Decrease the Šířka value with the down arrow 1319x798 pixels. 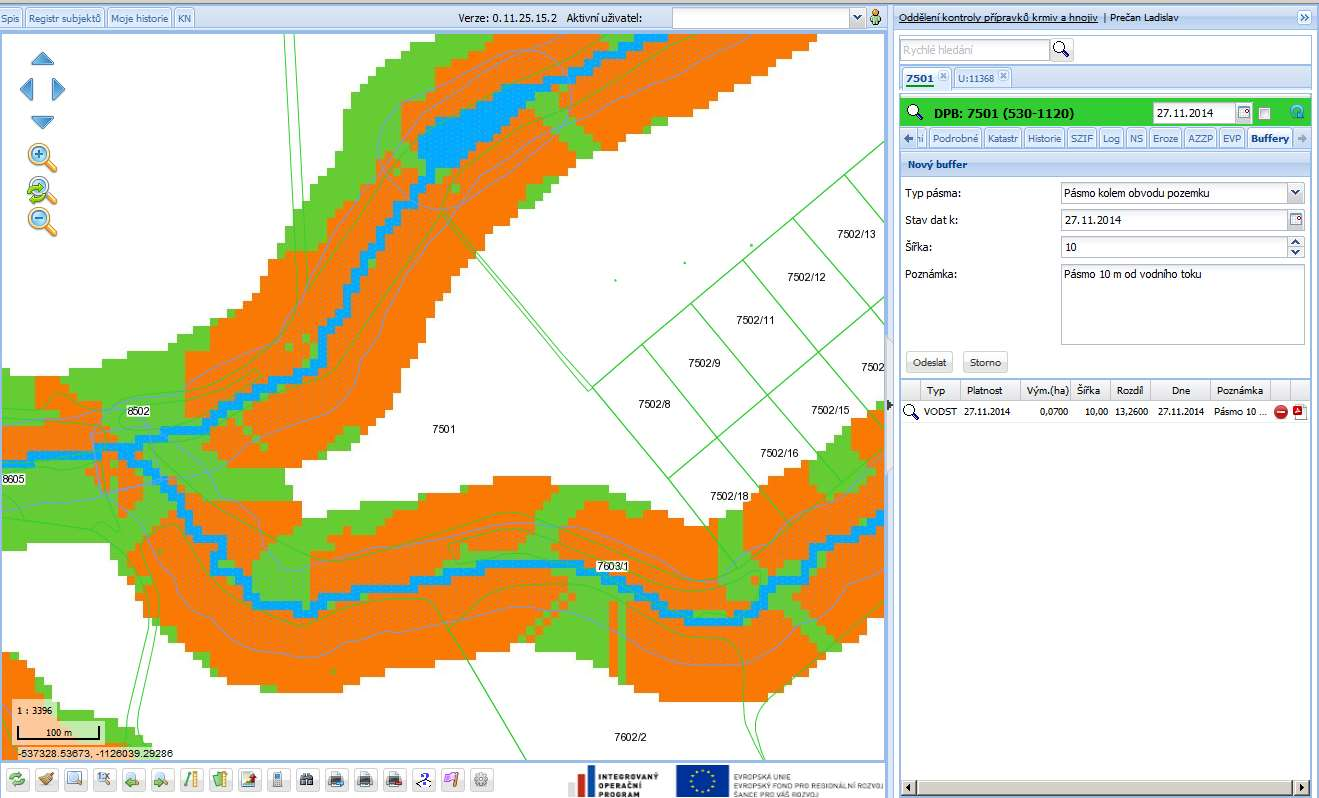coord(1296,252)
